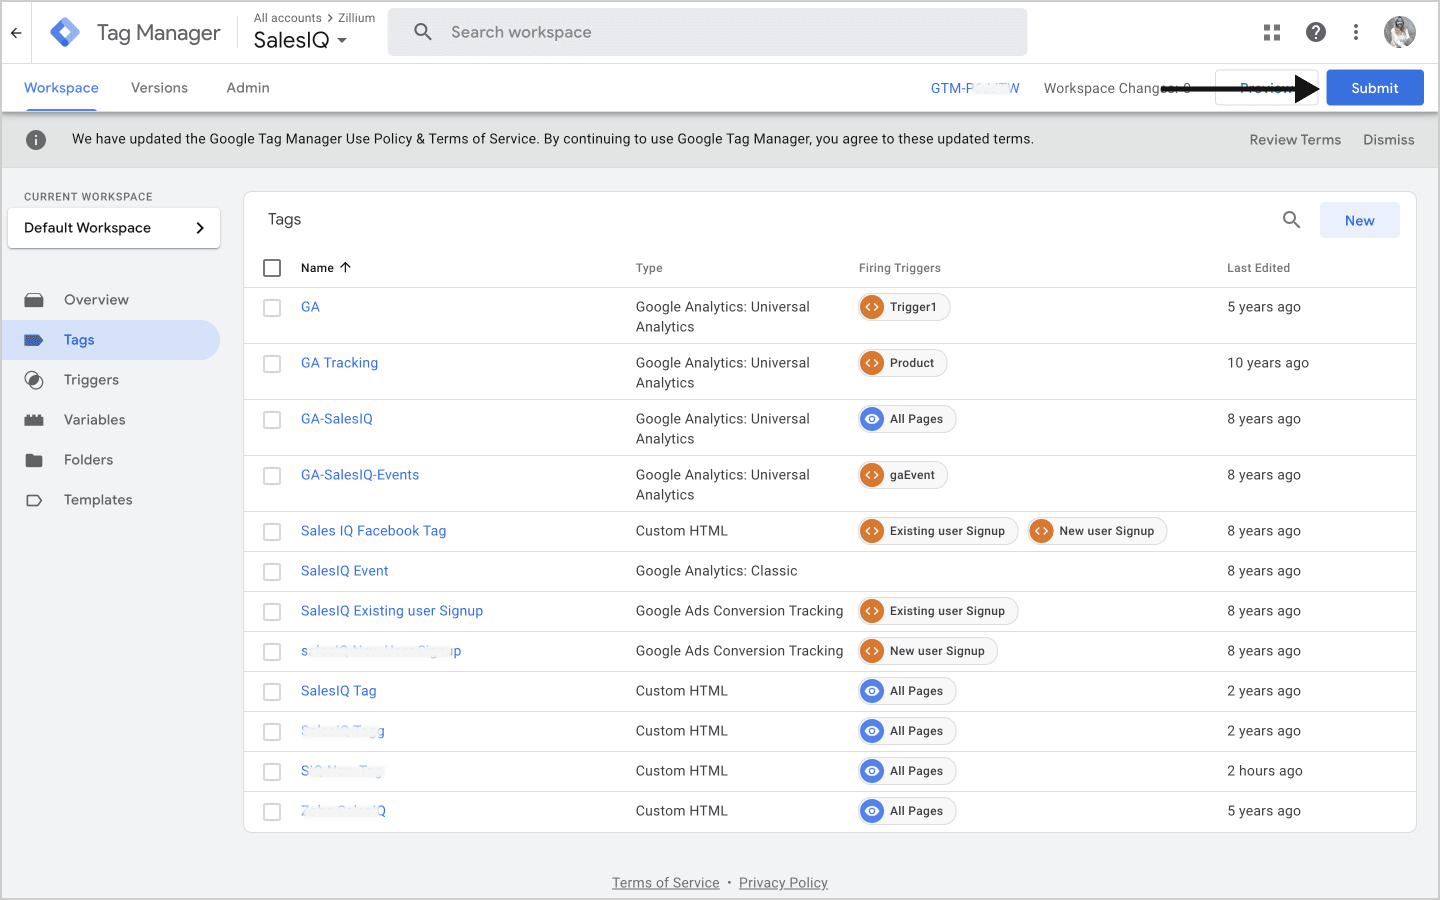This screenshot has width=1440, height=900.
Task: Open the SalesIQ container dropdown
Action: pos(300,40)
